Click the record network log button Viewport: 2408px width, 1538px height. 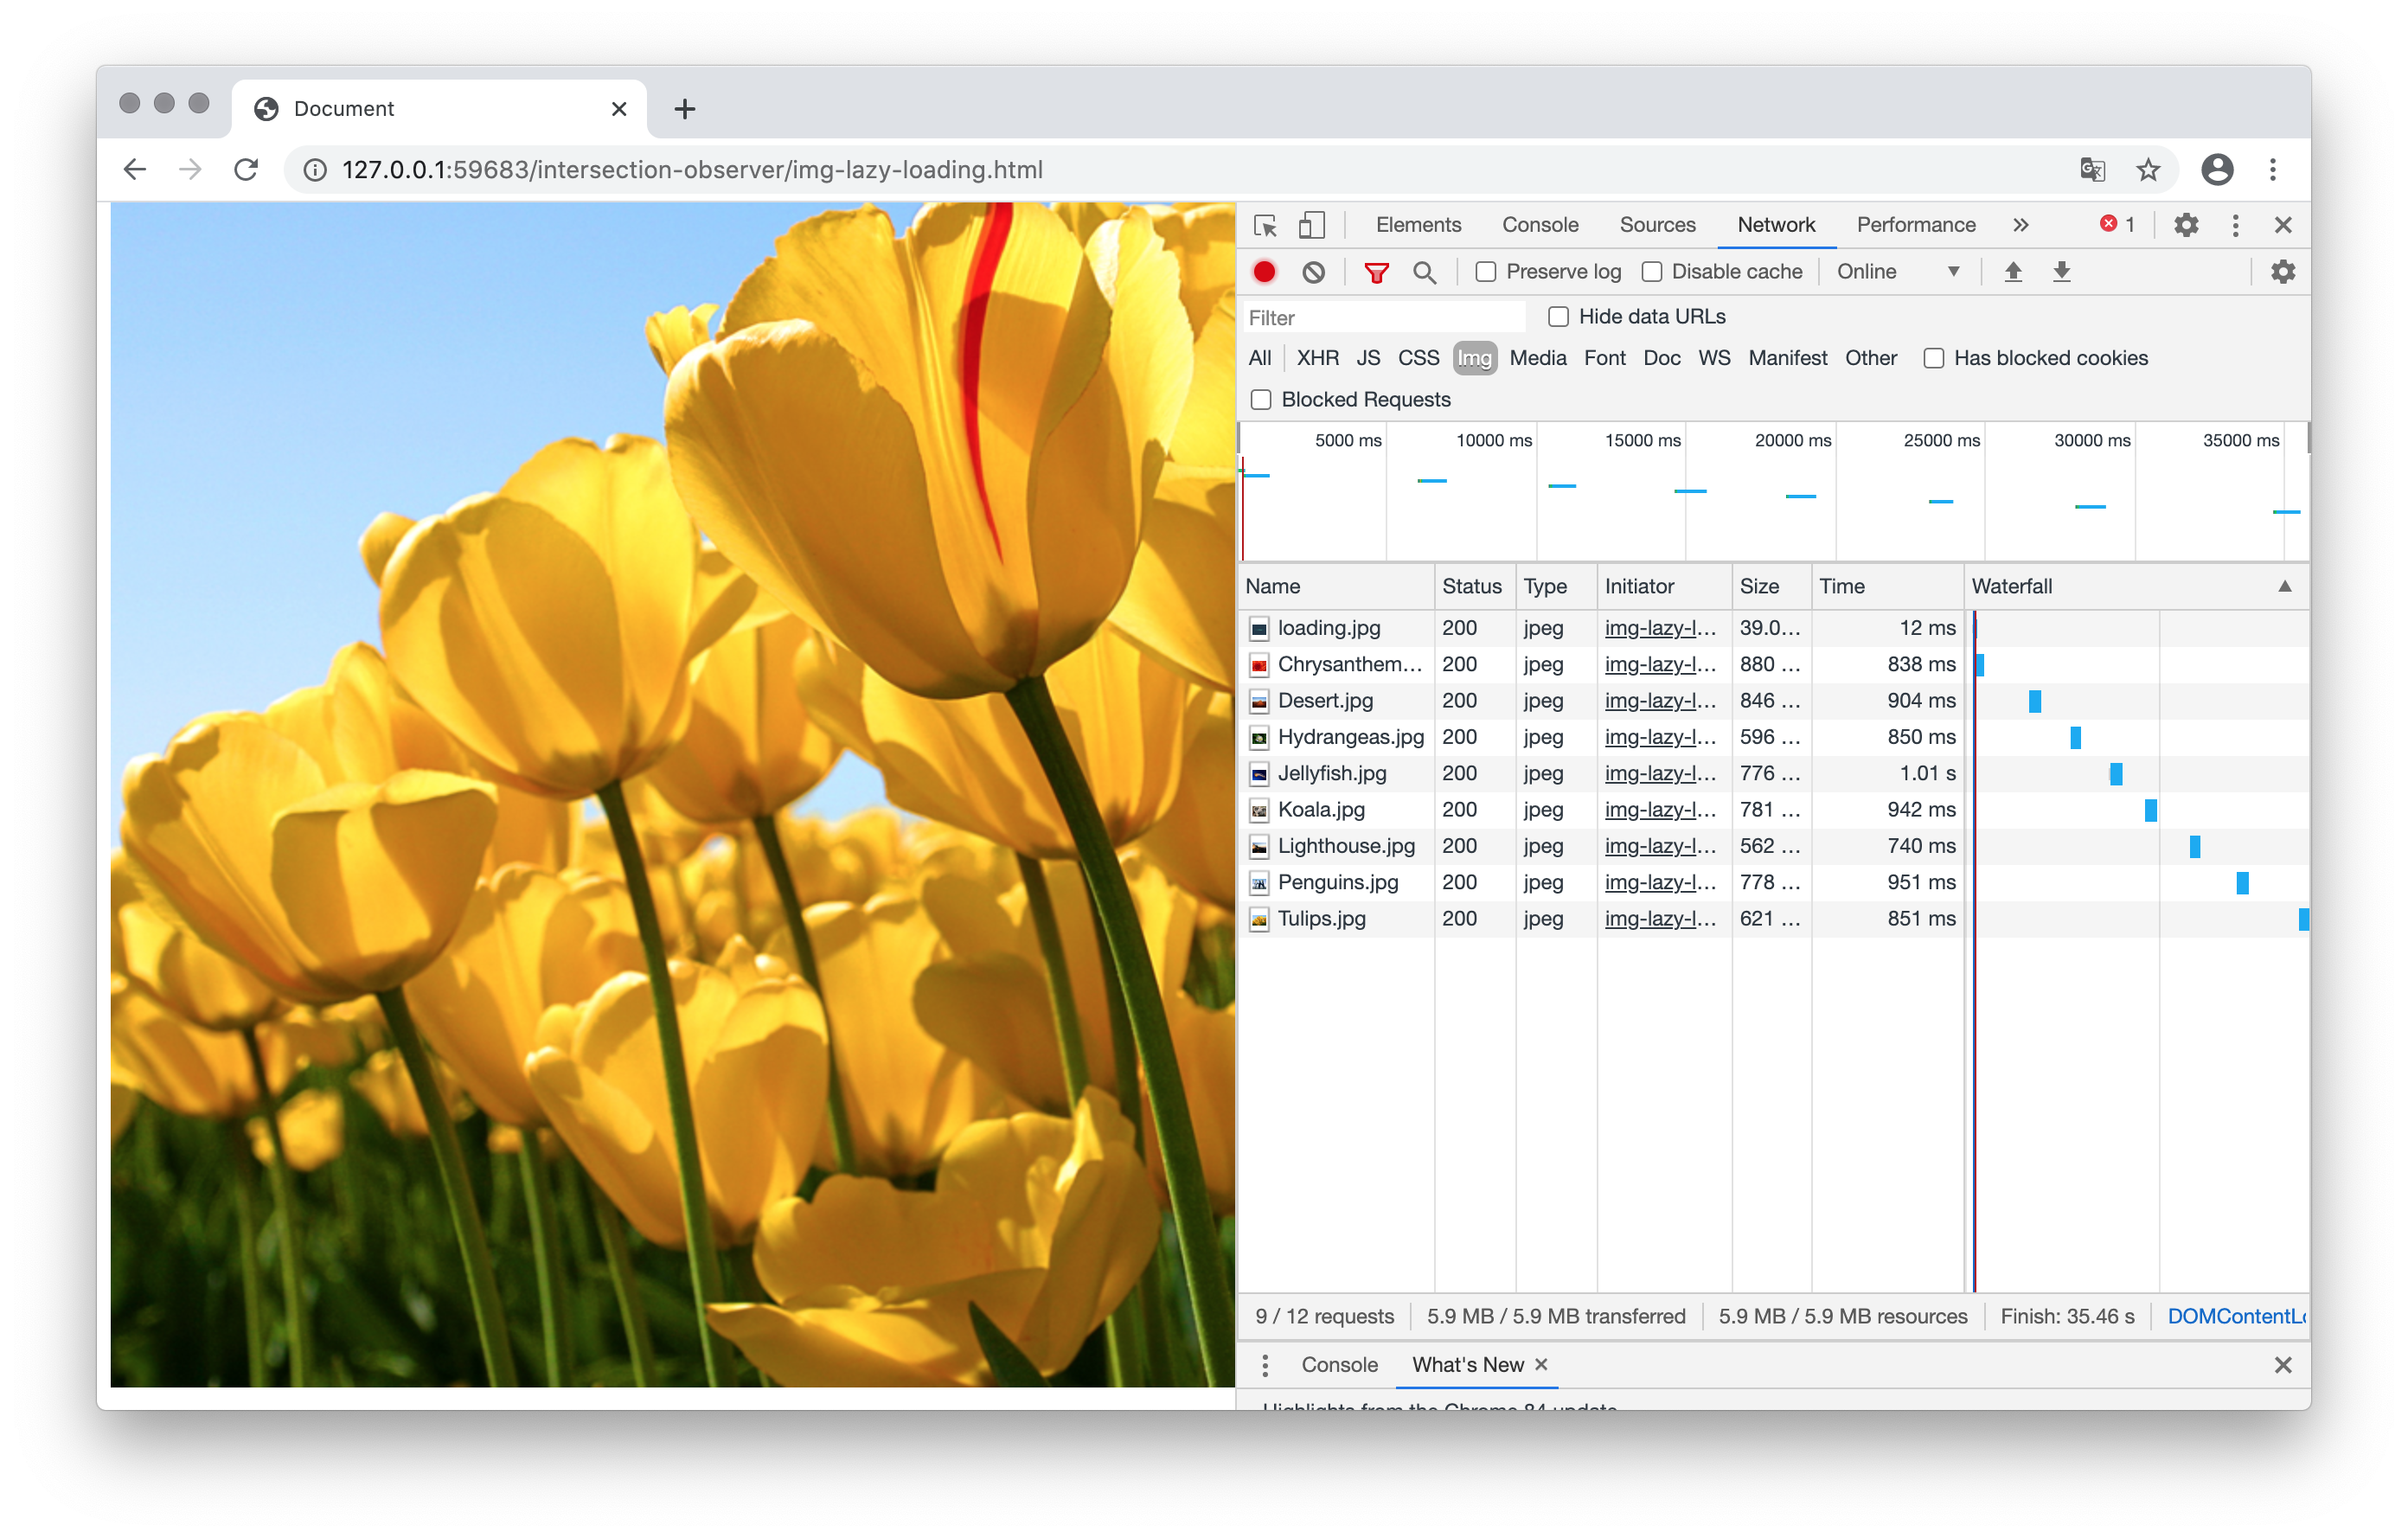1264,272
